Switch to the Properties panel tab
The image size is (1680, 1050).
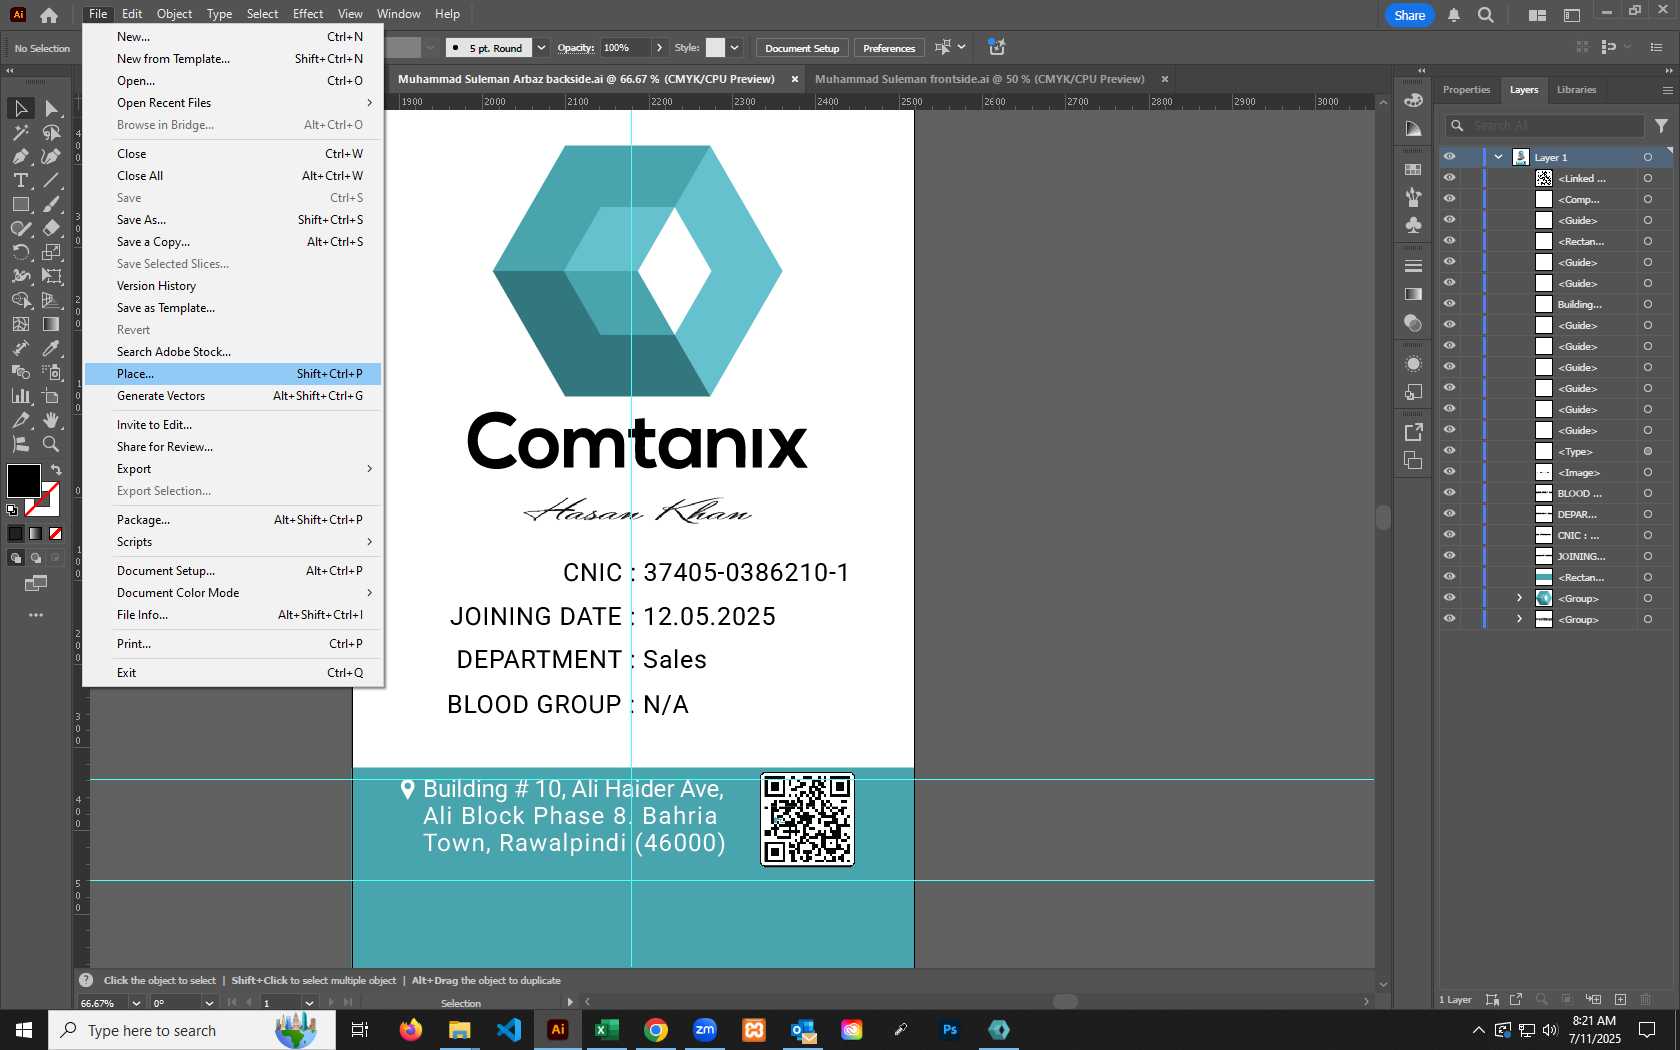point(1466,90)
